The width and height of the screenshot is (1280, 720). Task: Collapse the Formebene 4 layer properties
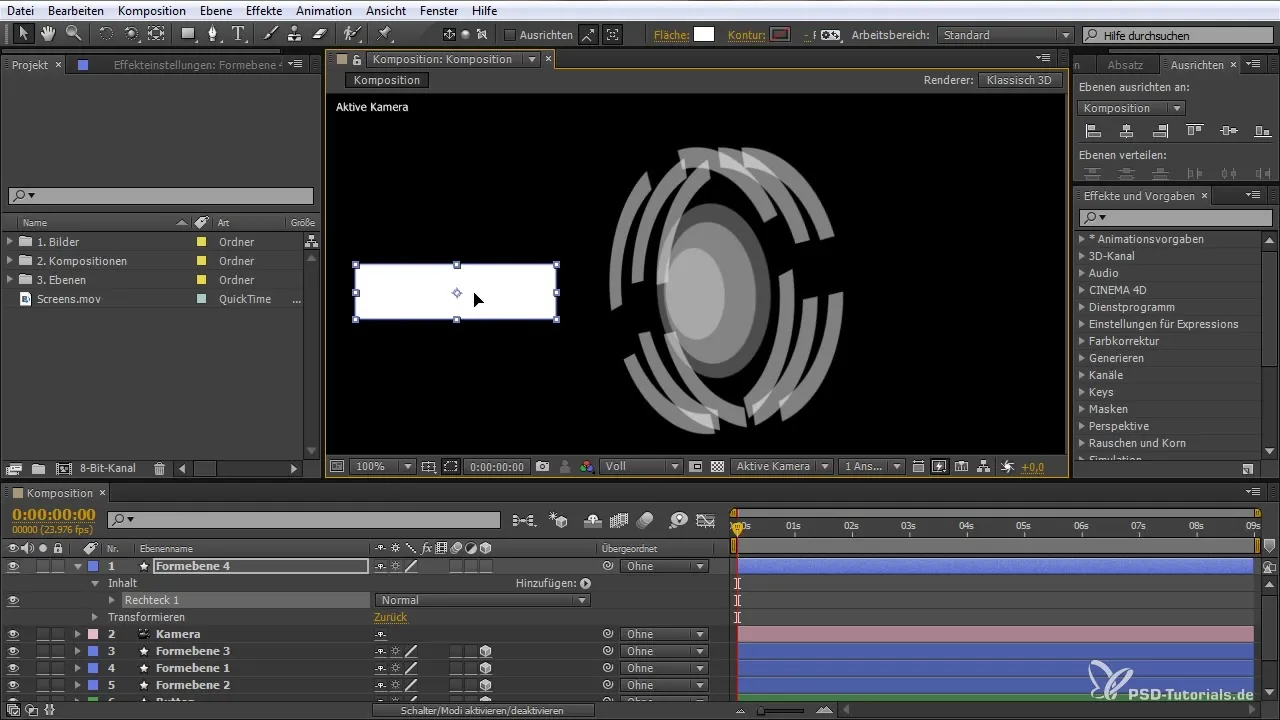(78, 566)
